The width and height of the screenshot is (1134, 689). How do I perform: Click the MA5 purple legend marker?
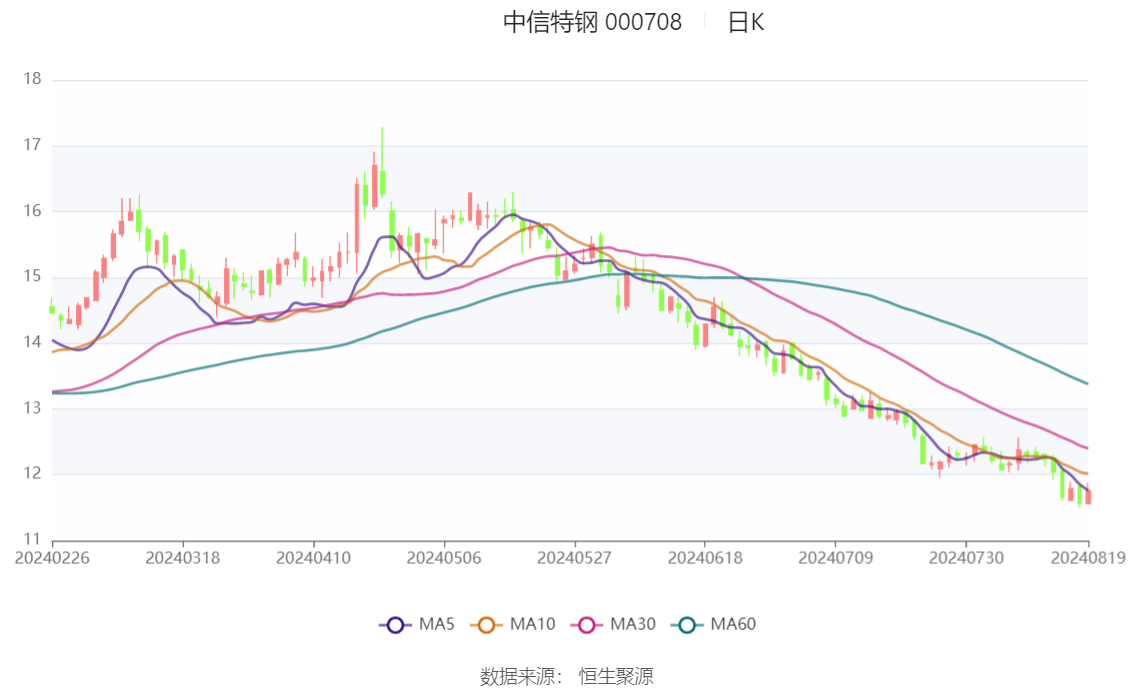[x=395, y=625]
